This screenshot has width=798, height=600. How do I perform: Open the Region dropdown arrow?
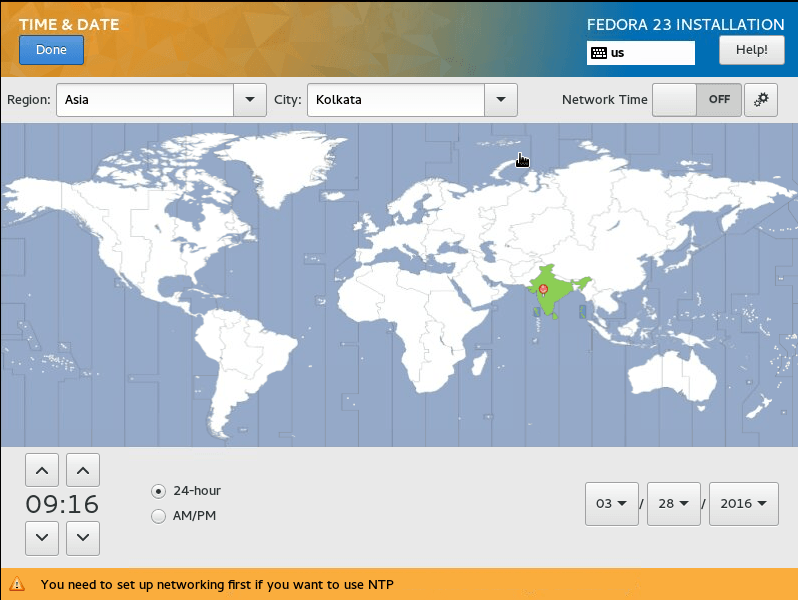(250, 100)
